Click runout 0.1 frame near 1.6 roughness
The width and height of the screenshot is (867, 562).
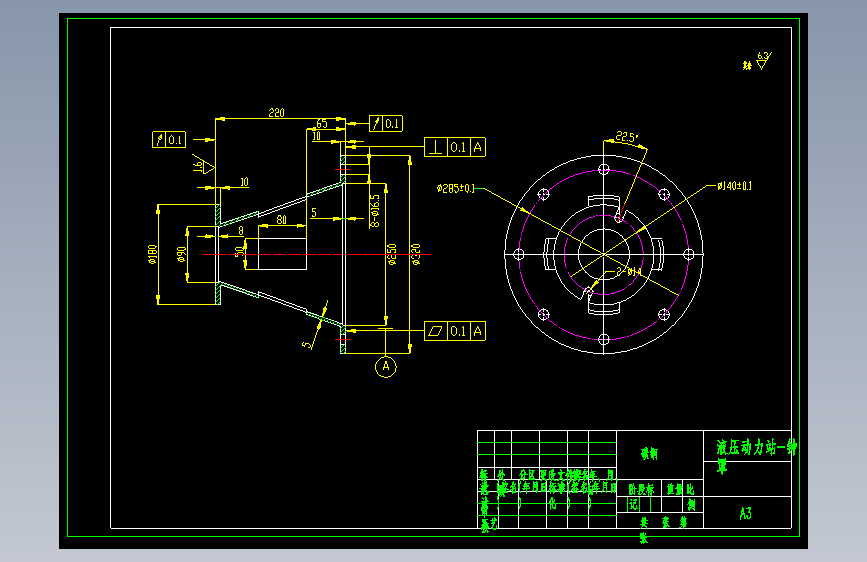[x=169, y=139]
